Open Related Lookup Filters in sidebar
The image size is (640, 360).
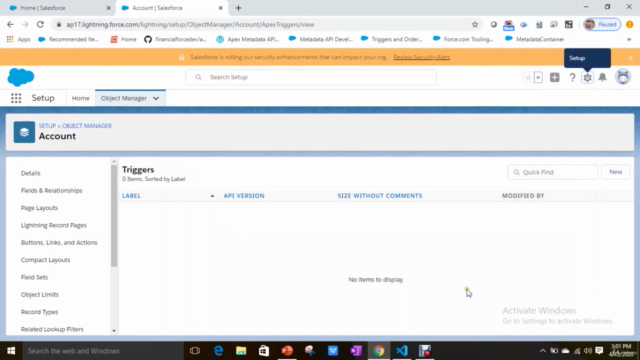[52, 329]
